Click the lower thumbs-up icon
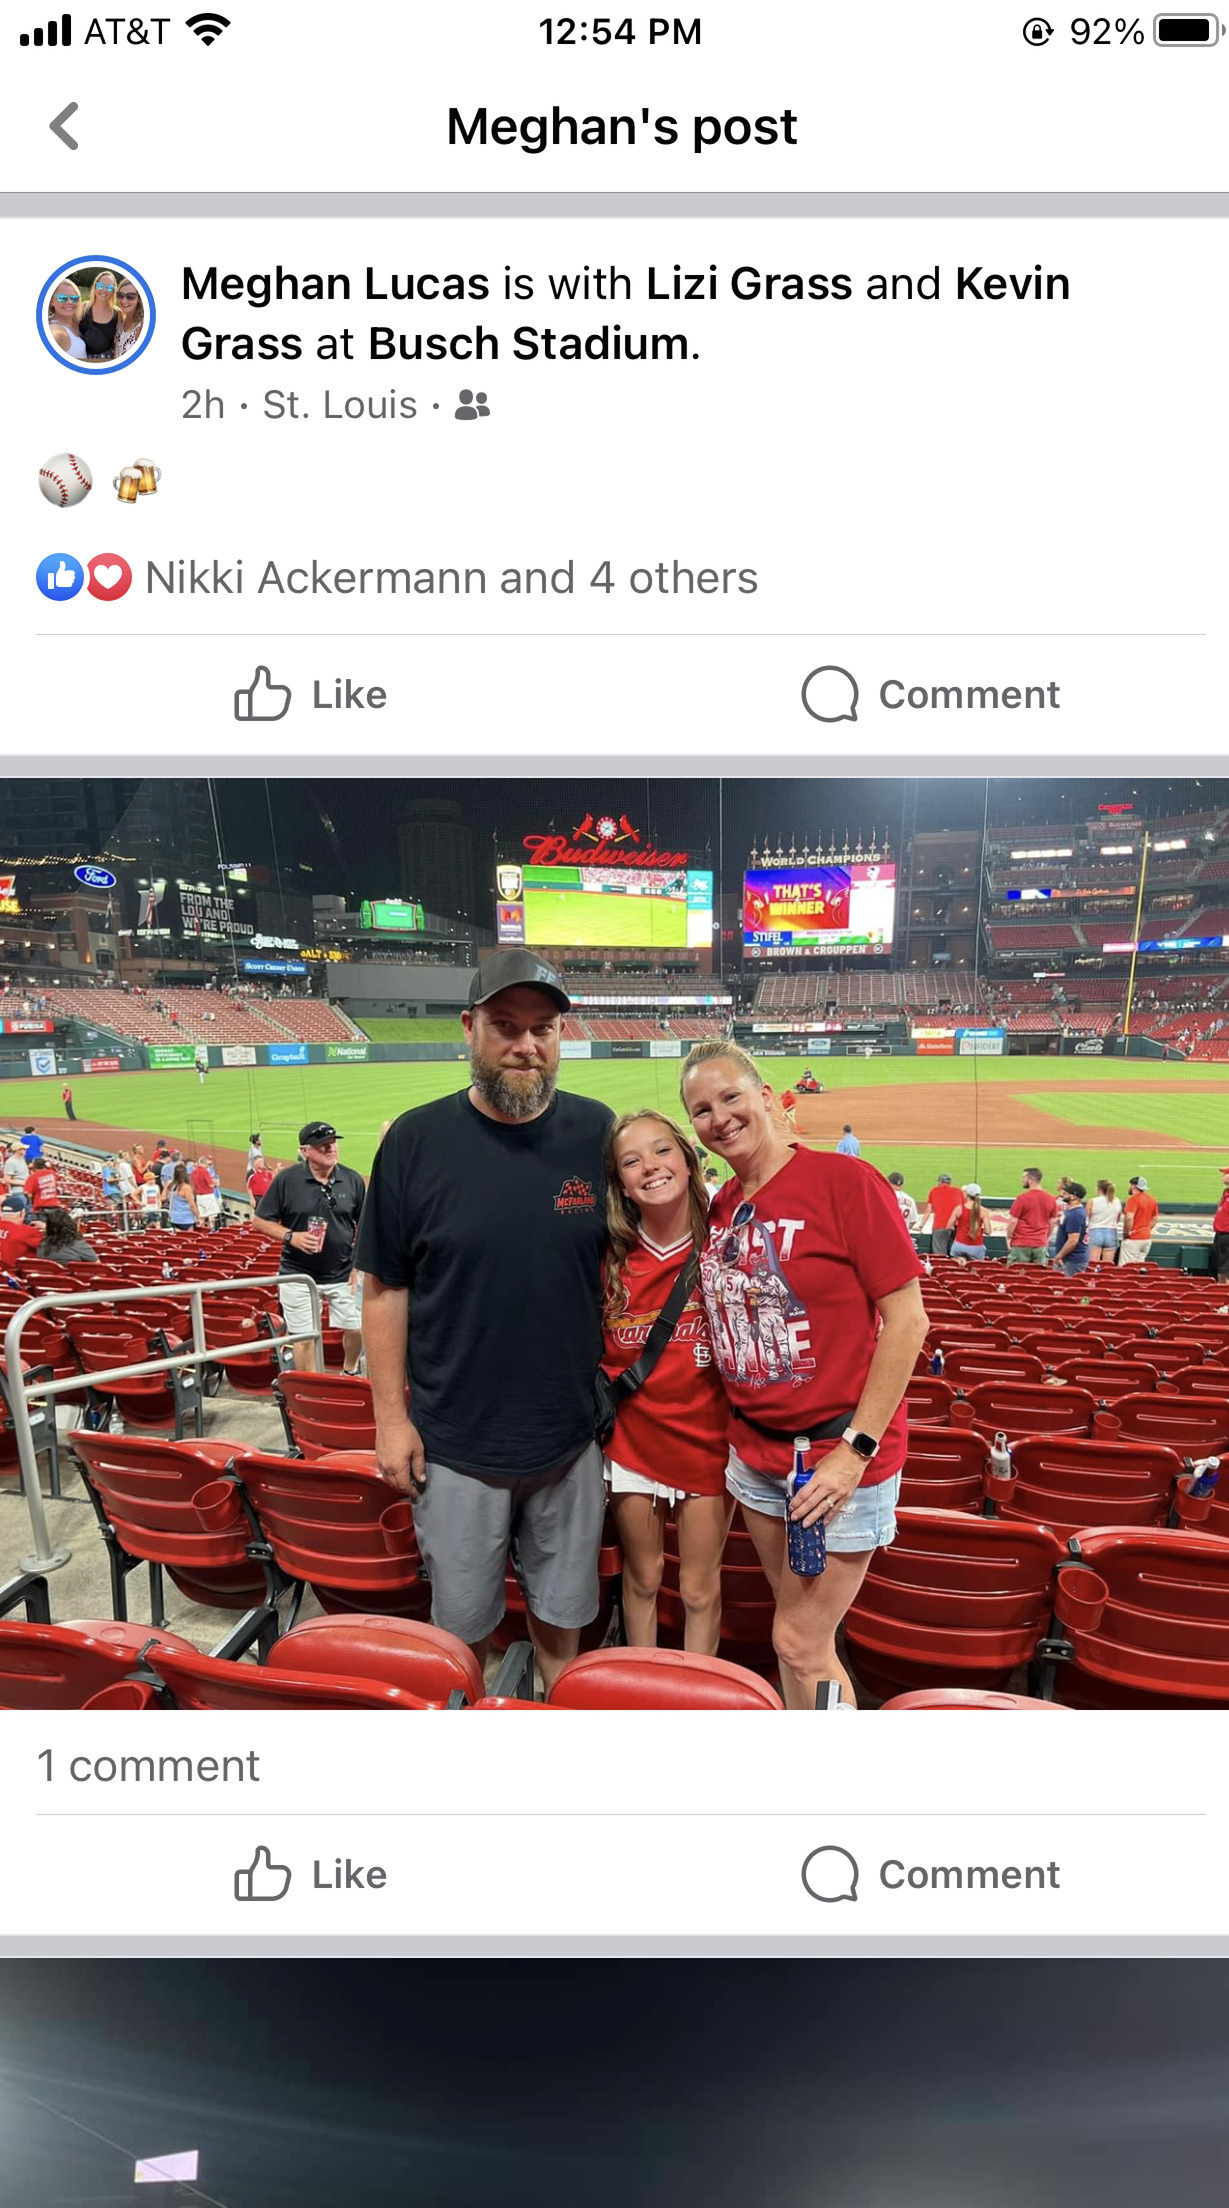The height and width of the screenshot is (2208, 1229). click(x=262, y=1874)
